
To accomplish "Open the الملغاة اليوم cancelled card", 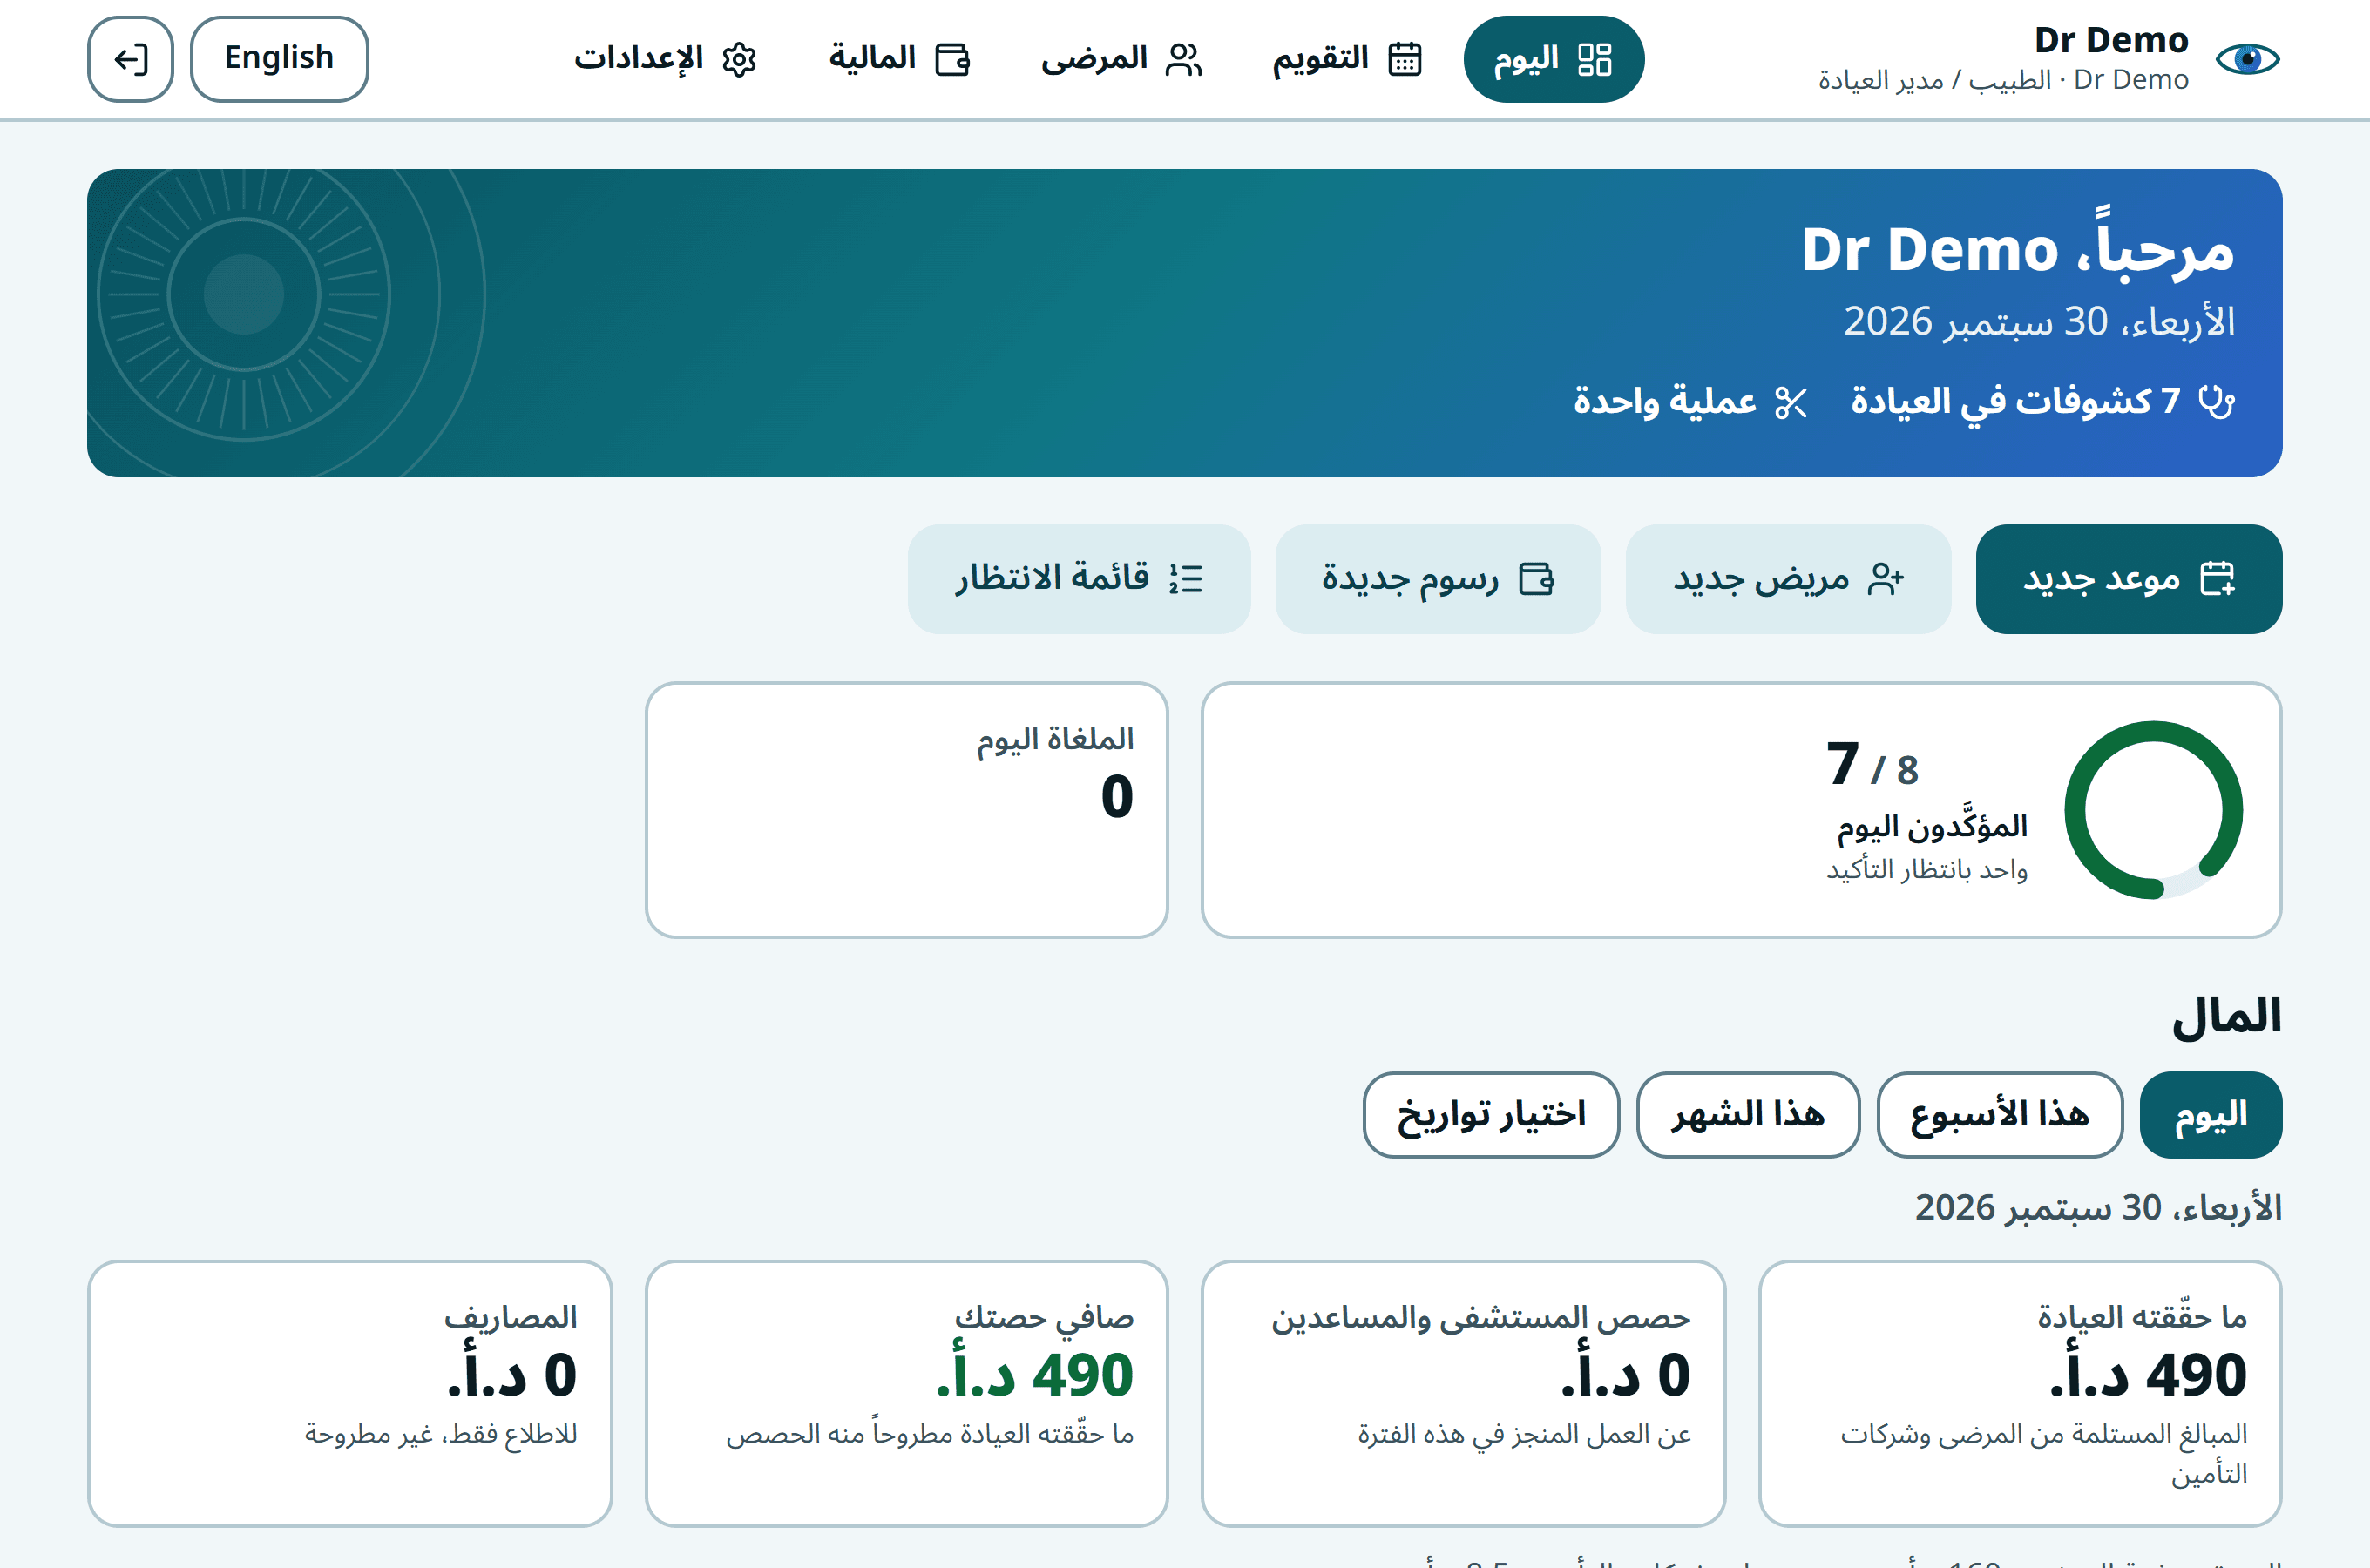I will pyautogui.click(x=907, y=810).
